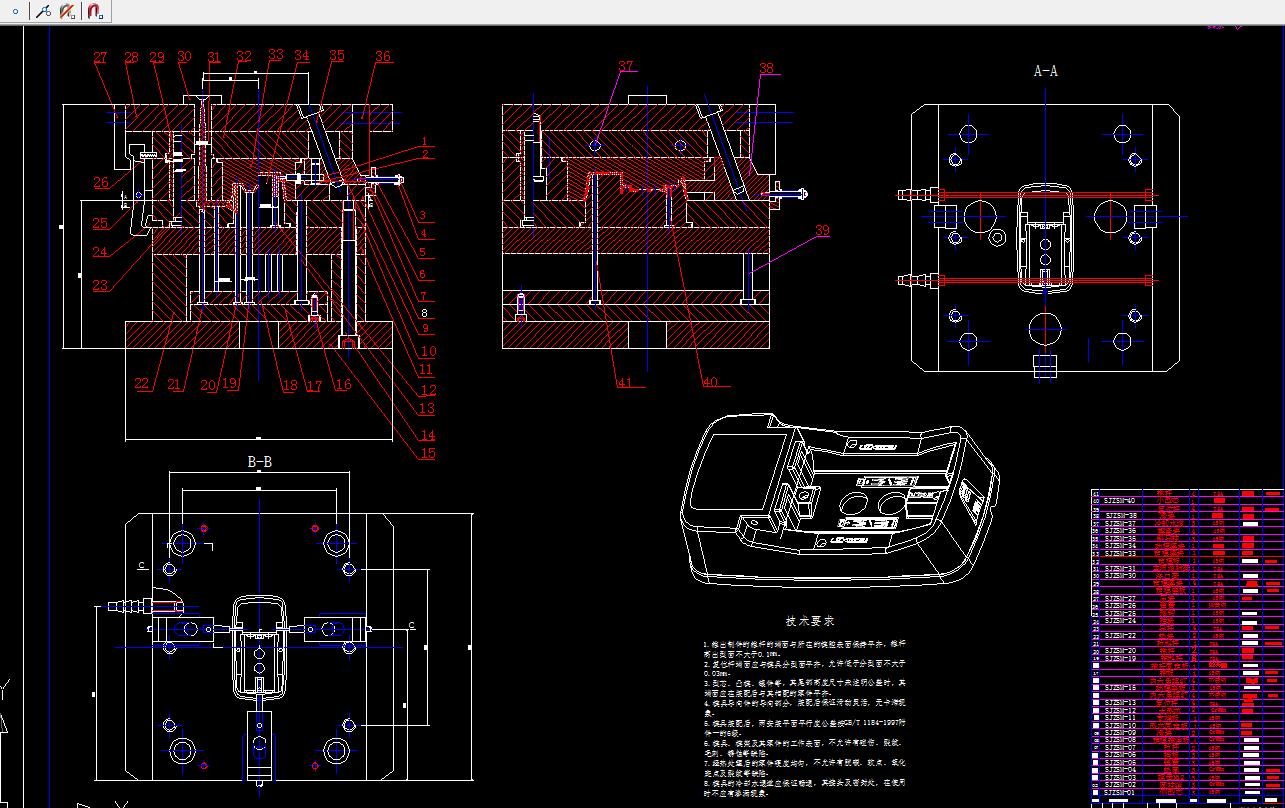Click part callout number 39
The image size is (1285, 808).
822,231
